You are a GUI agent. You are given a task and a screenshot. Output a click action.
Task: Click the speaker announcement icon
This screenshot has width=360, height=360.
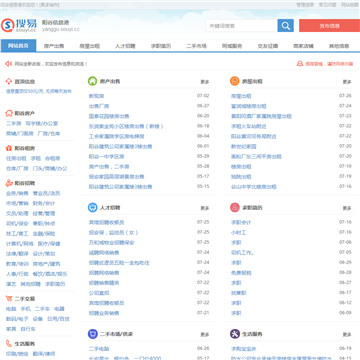point(8,64)
